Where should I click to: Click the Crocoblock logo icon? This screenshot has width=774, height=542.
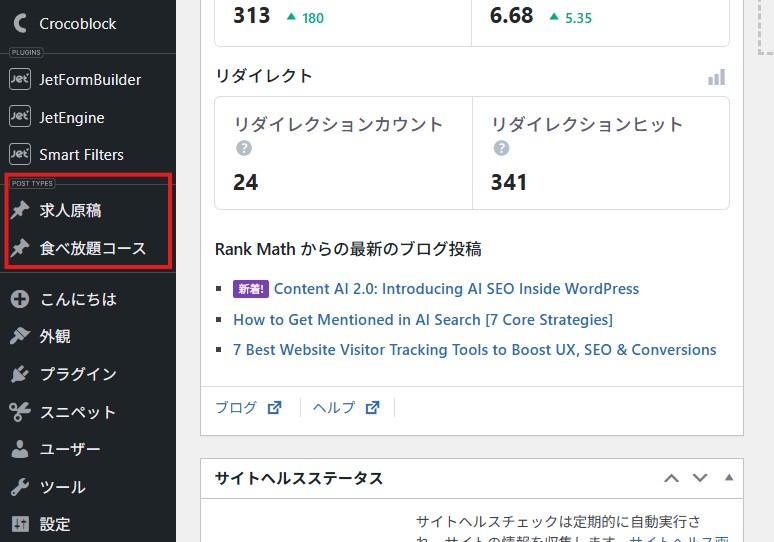coord(20,23)
